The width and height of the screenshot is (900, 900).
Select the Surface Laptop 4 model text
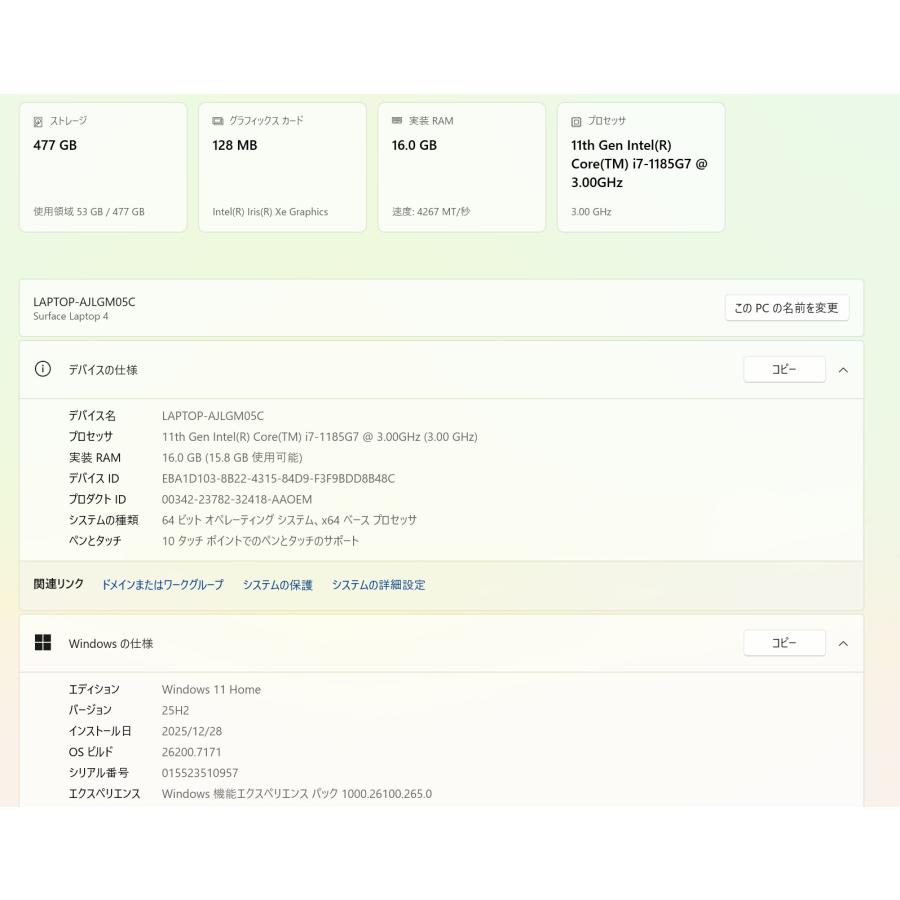click(71, 316)
